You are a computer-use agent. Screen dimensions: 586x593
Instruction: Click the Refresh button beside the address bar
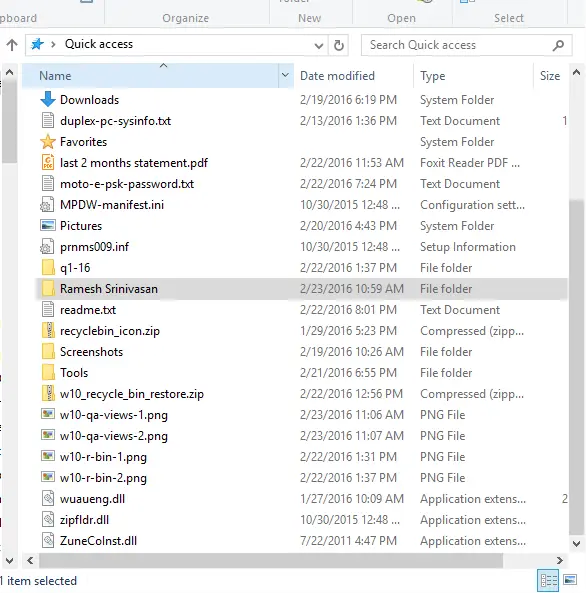point(339,45)
